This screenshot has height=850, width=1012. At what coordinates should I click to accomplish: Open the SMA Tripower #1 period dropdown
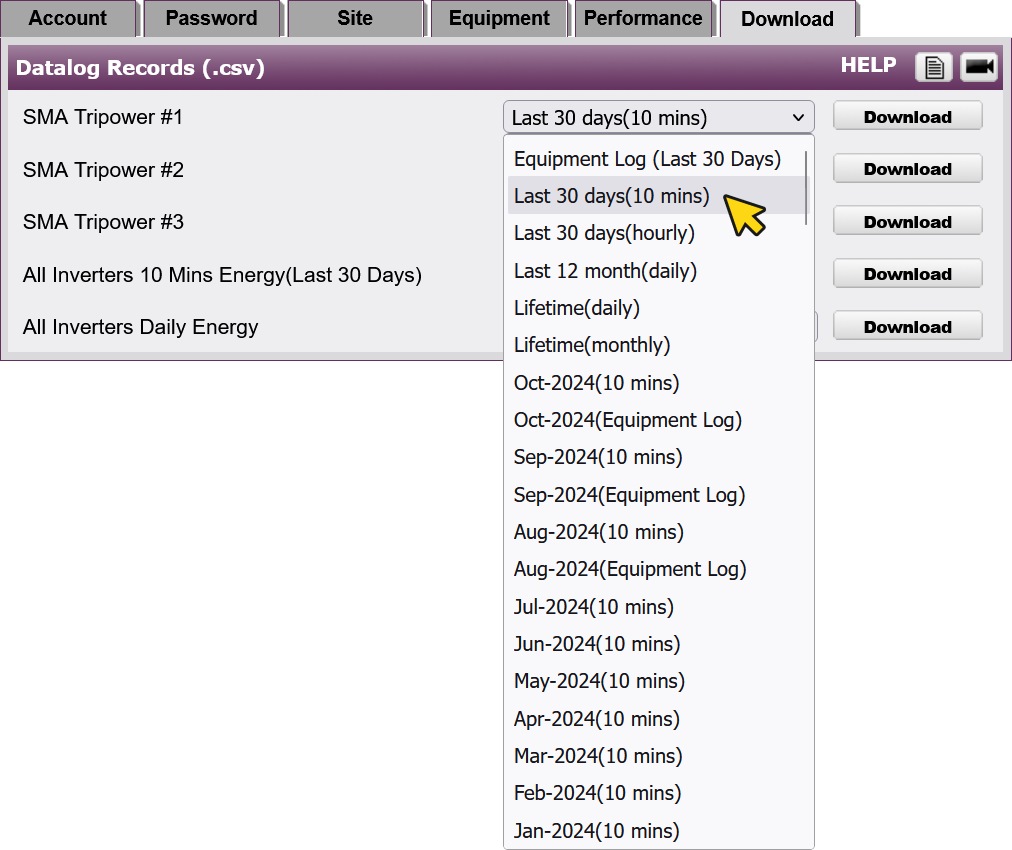[658, 118]
